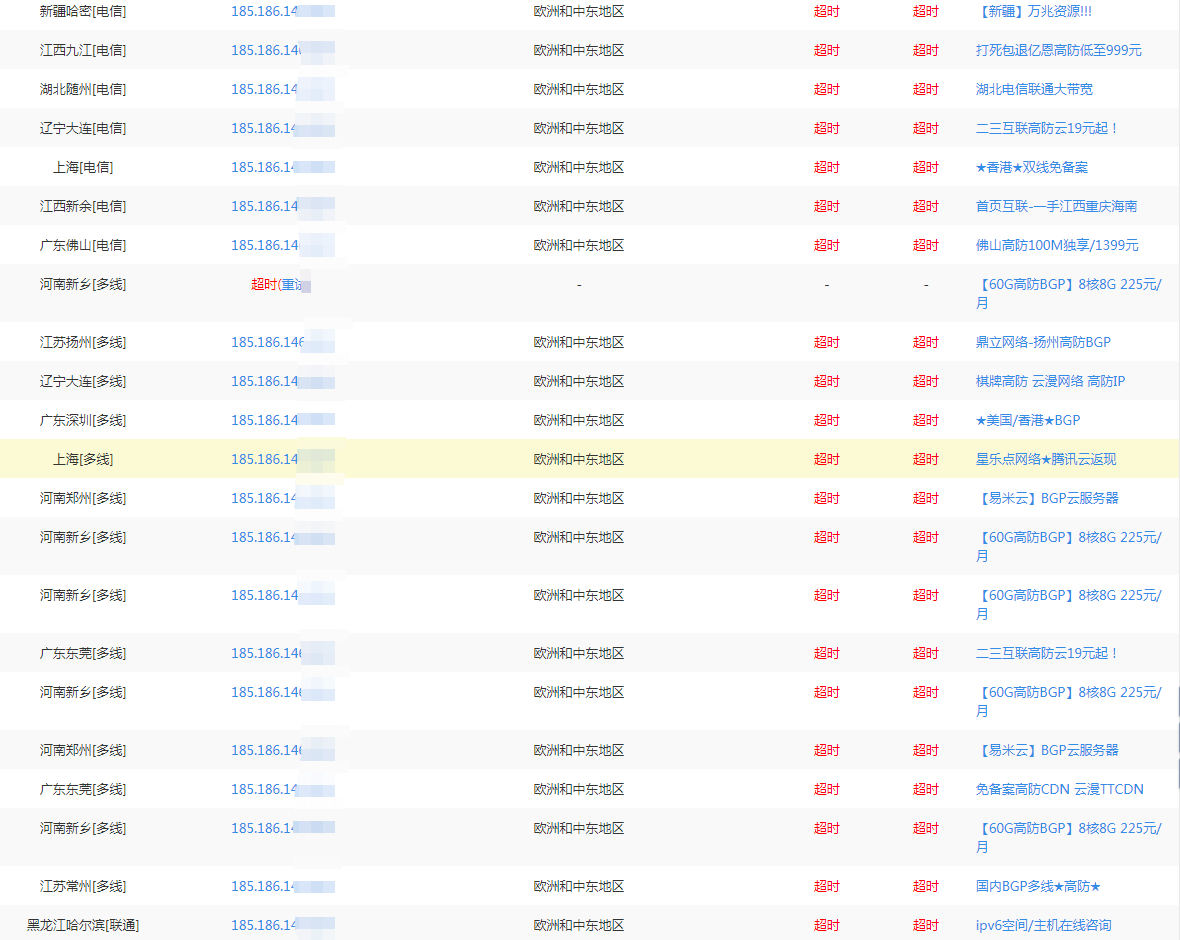Open the 星乐点网络★腾讯云返现 link

1045,459
